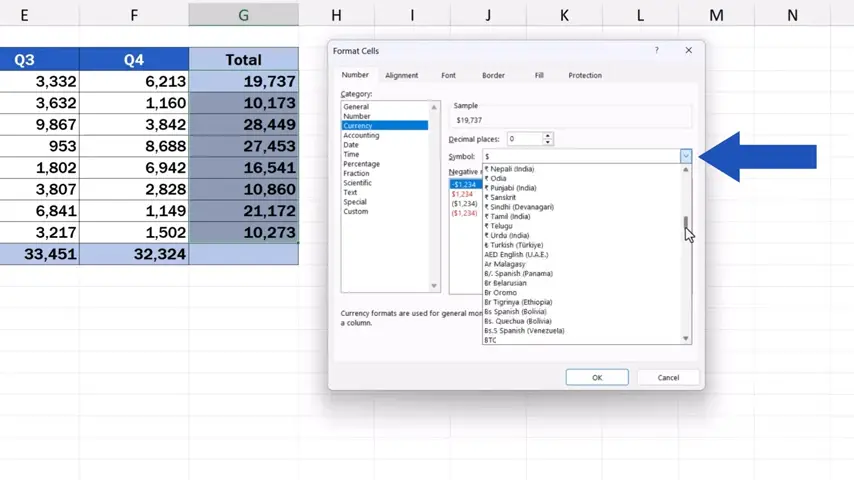The image size is (854, 480).
Task: Pick the Custom category
Action: pos(356,211)
